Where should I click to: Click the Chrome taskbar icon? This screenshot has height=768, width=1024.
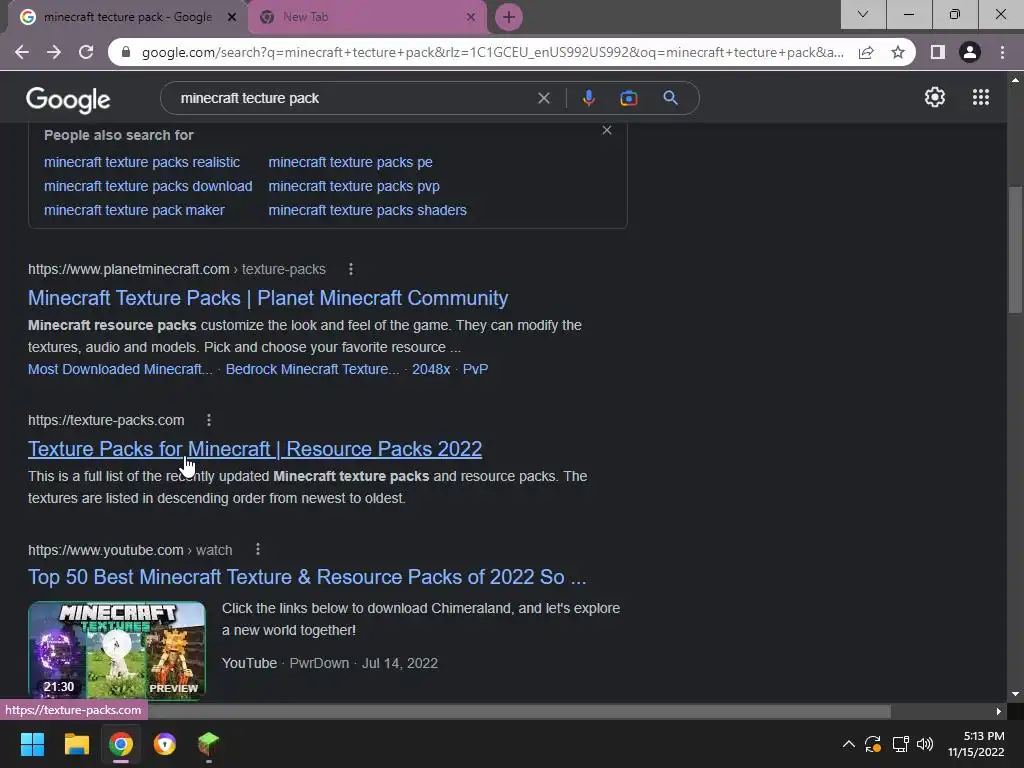(x=121, y=744)
